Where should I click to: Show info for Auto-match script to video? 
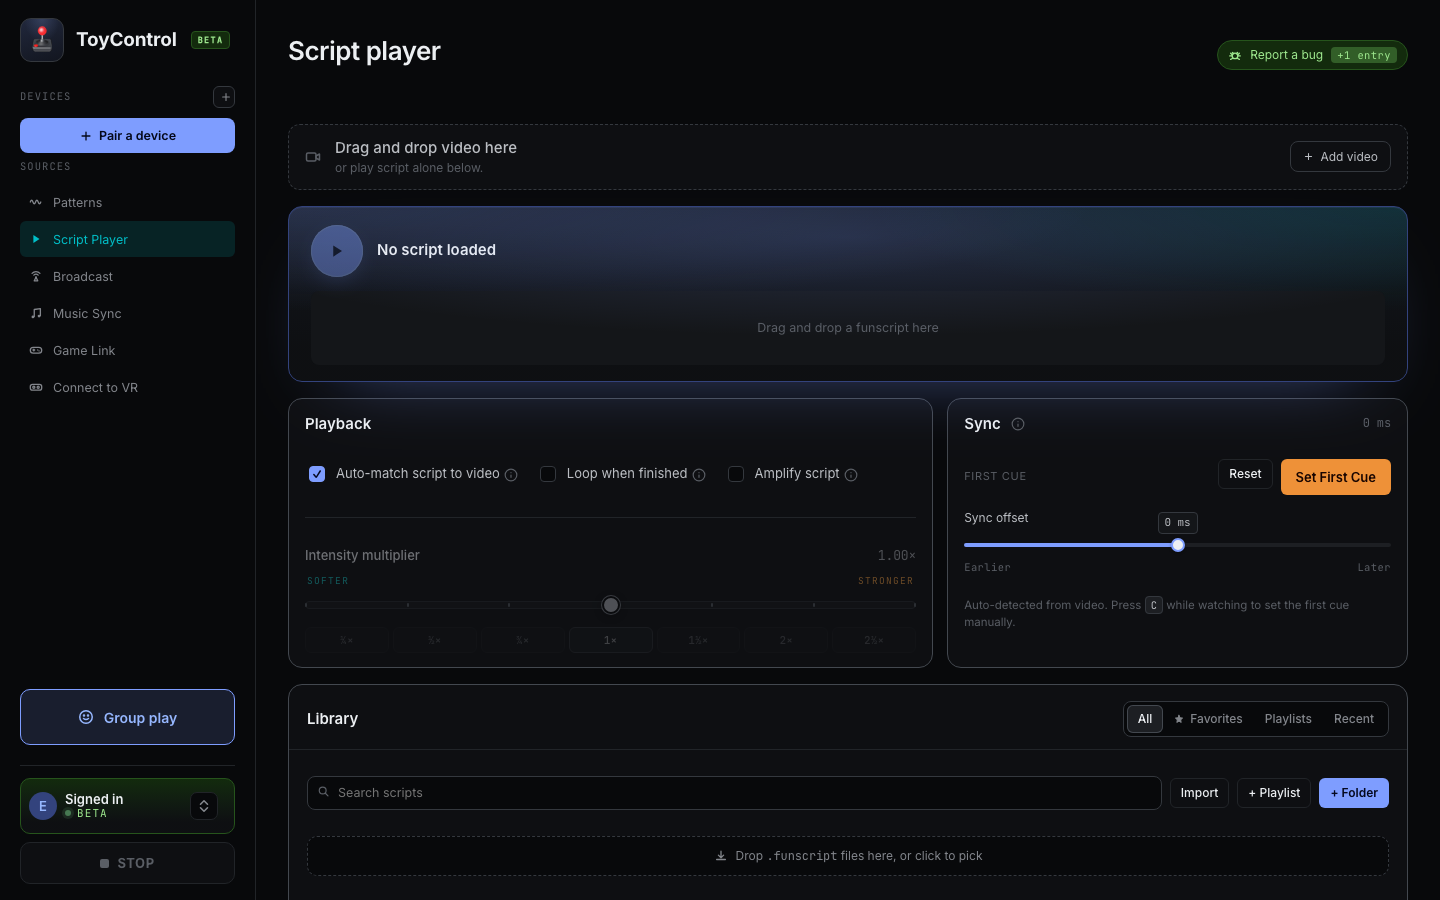pos(511,475)
